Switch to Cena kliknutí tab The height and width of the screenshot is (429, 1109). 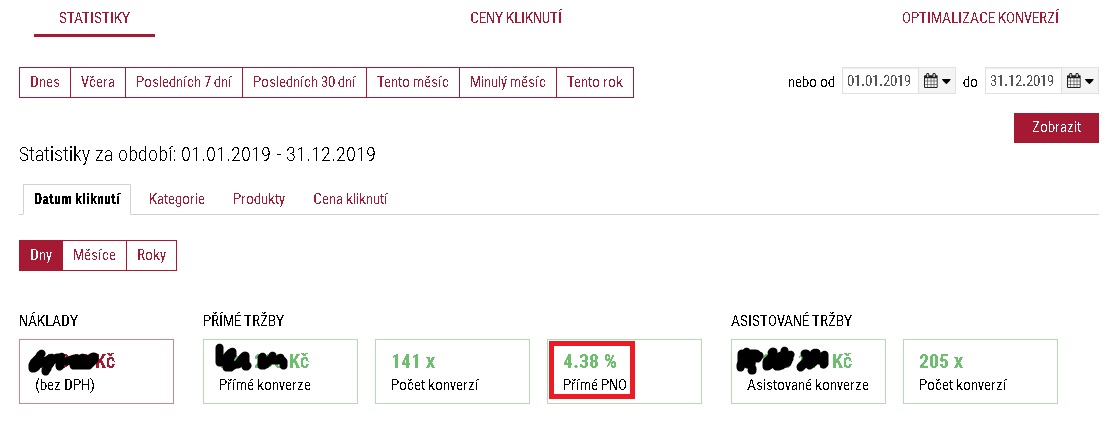pyautogui.click(x=350, y=199)
